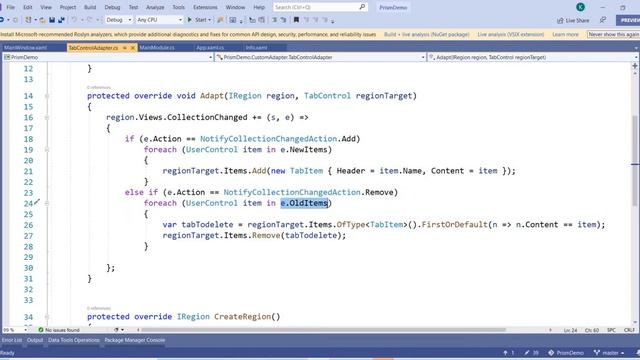Collapse CreateRegion method at line 34

47,317
